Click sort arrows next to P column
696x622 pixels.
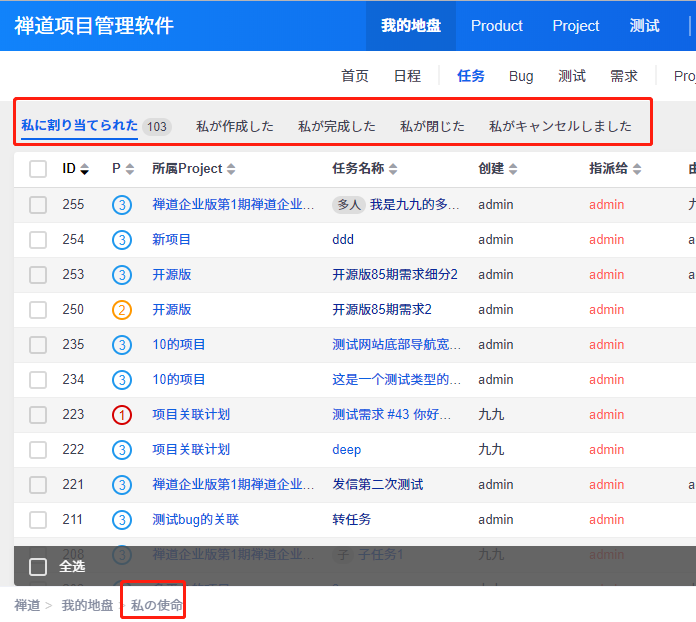tap(130, 169)
